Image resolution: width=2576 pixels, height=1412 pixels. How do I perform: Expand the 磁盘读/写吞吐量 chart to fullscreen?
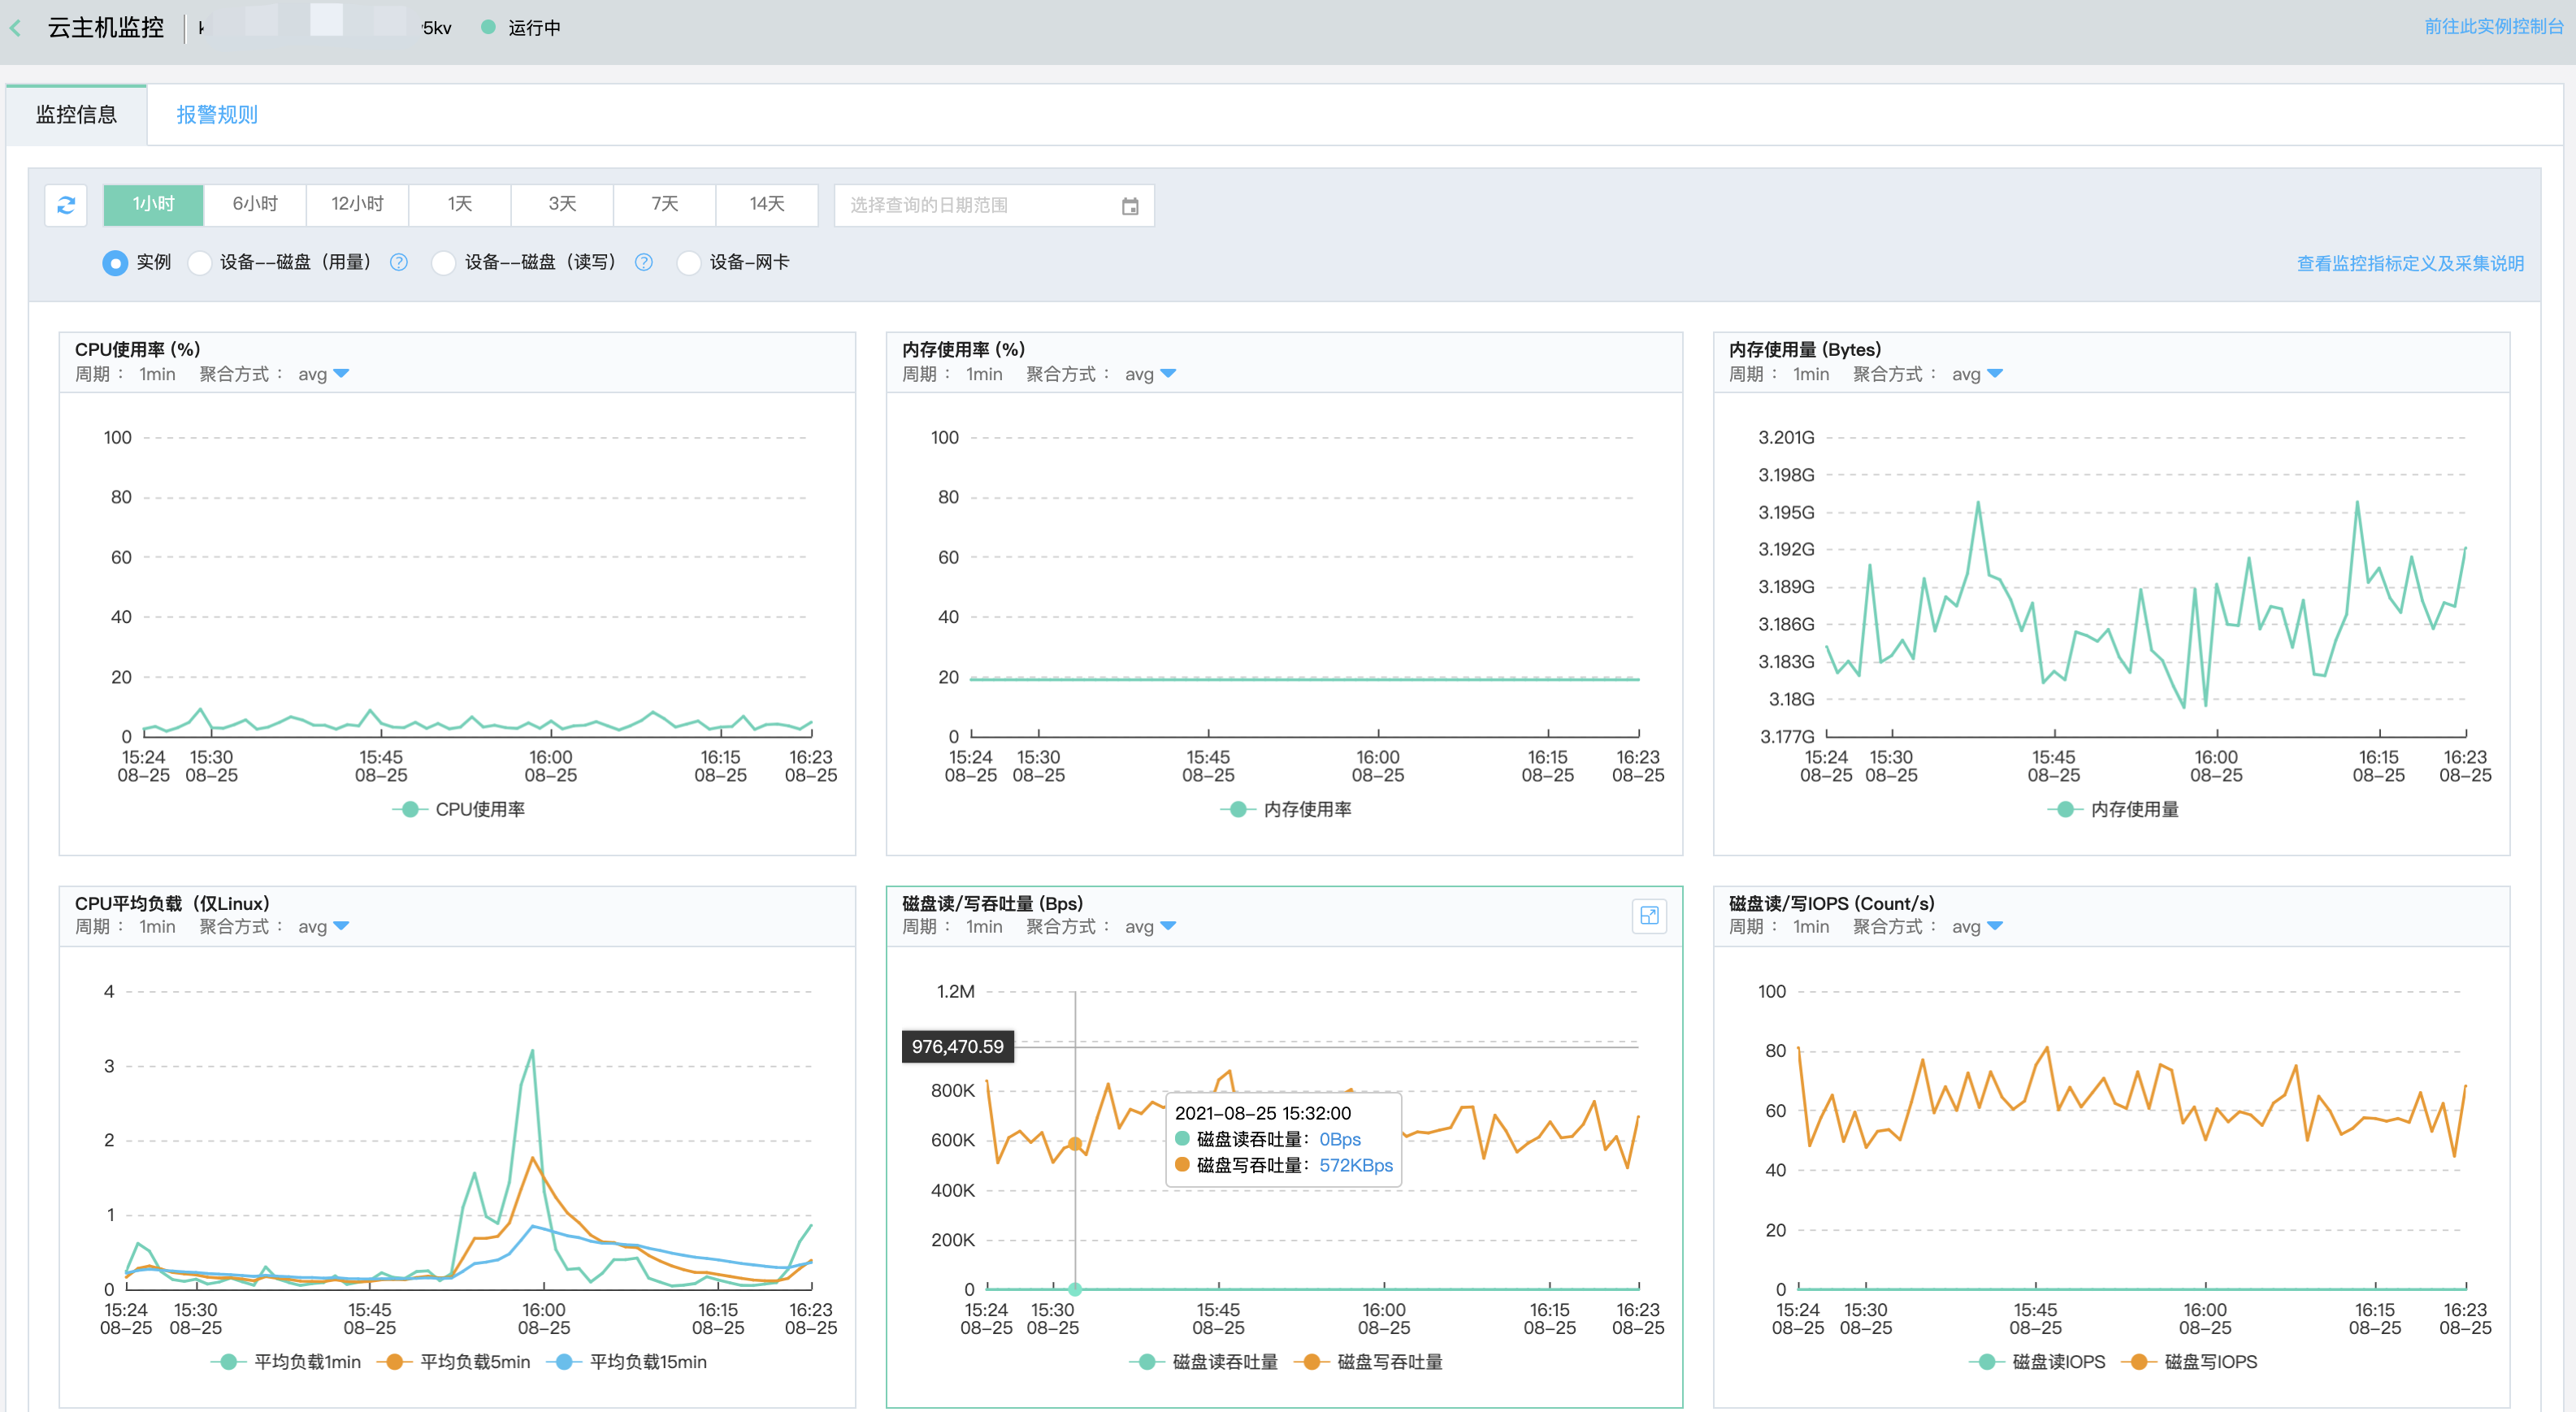tap(1649, 916)
